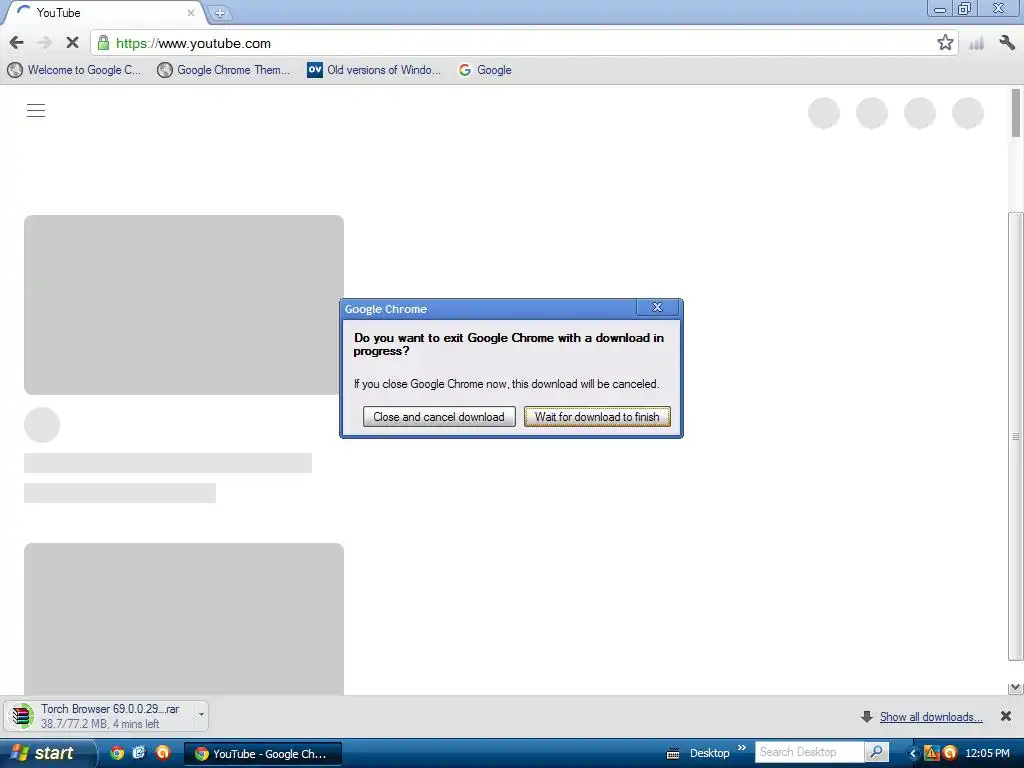Click the second placeholder video thumbnail
Viewport: 1024px width, 768px height.
tap(184, 618)
